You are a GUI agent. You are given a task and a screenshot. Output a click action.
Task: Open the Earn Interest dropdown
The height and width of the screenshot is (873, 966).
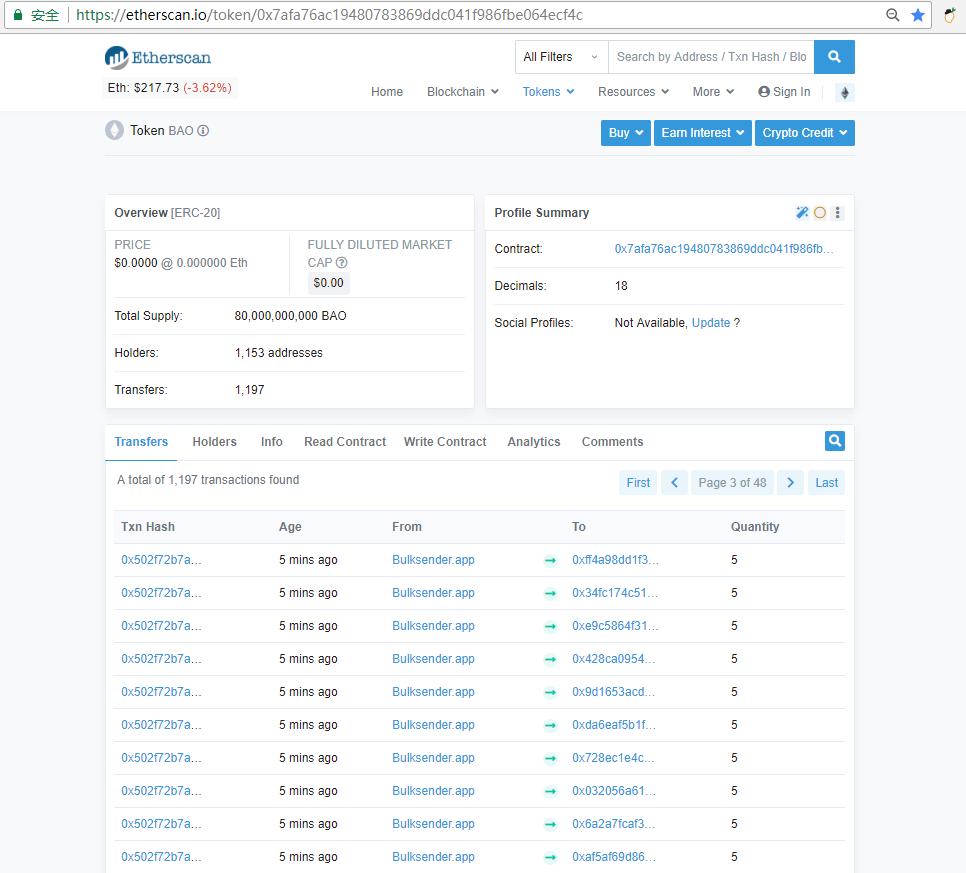click(x=702, y=132)
